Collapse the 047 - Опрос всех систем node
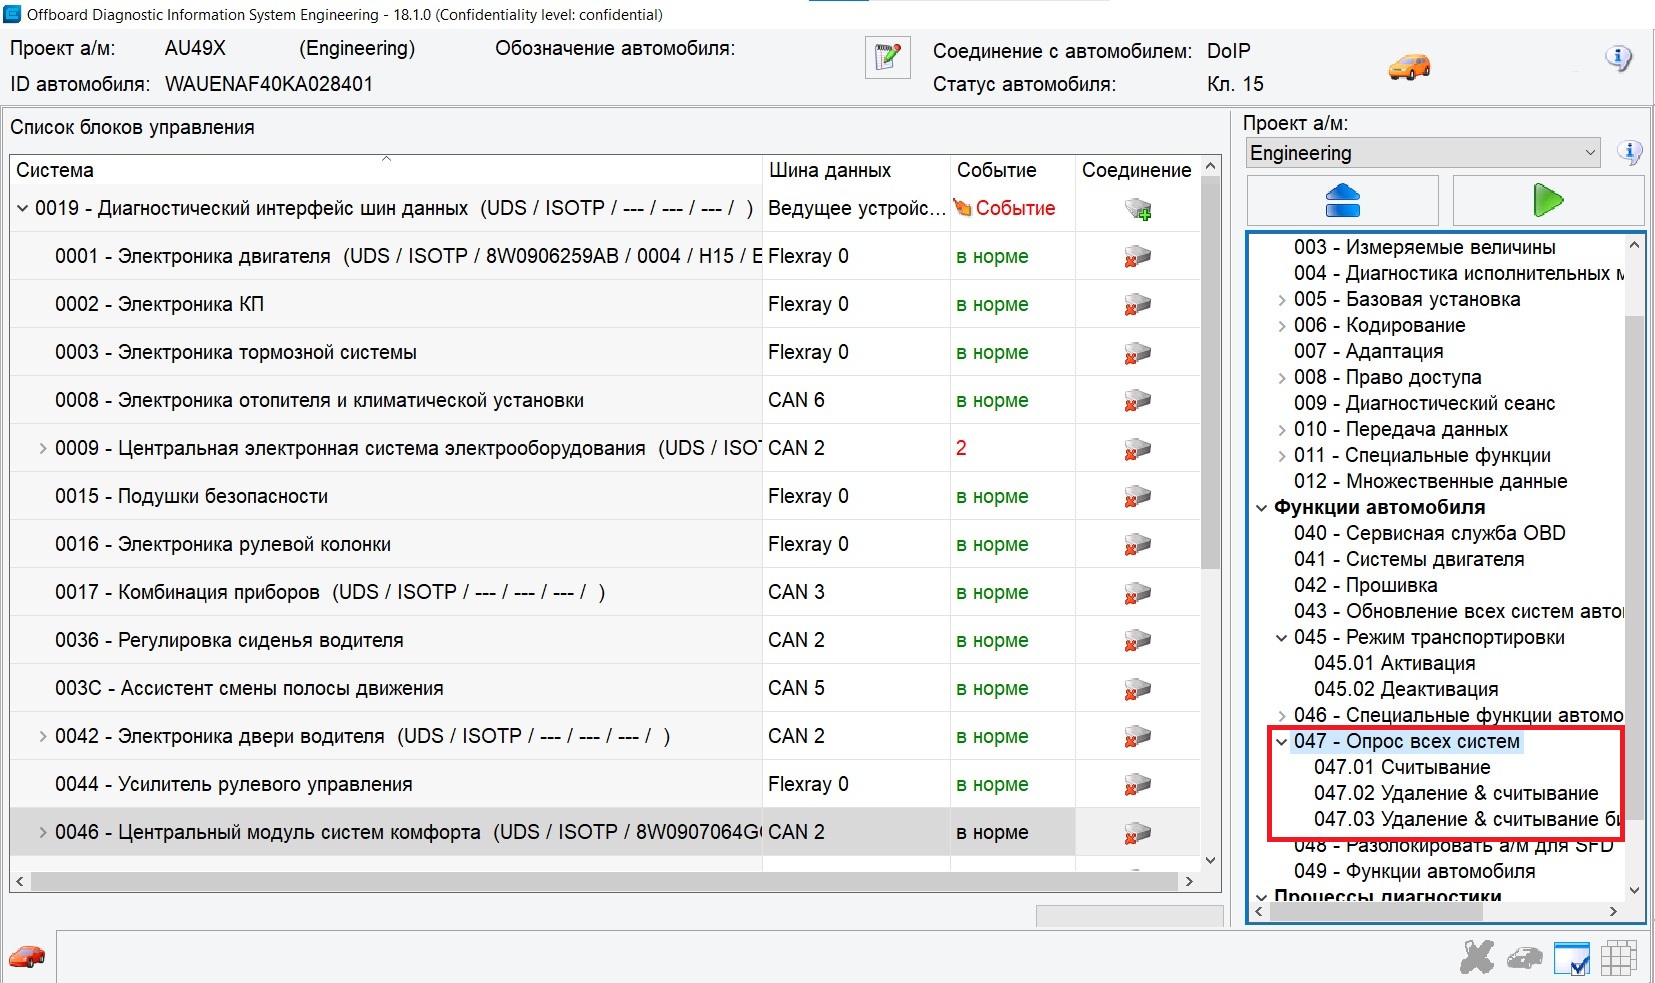This screenshot has width=1655, height=983. (x=1282, y=742)
